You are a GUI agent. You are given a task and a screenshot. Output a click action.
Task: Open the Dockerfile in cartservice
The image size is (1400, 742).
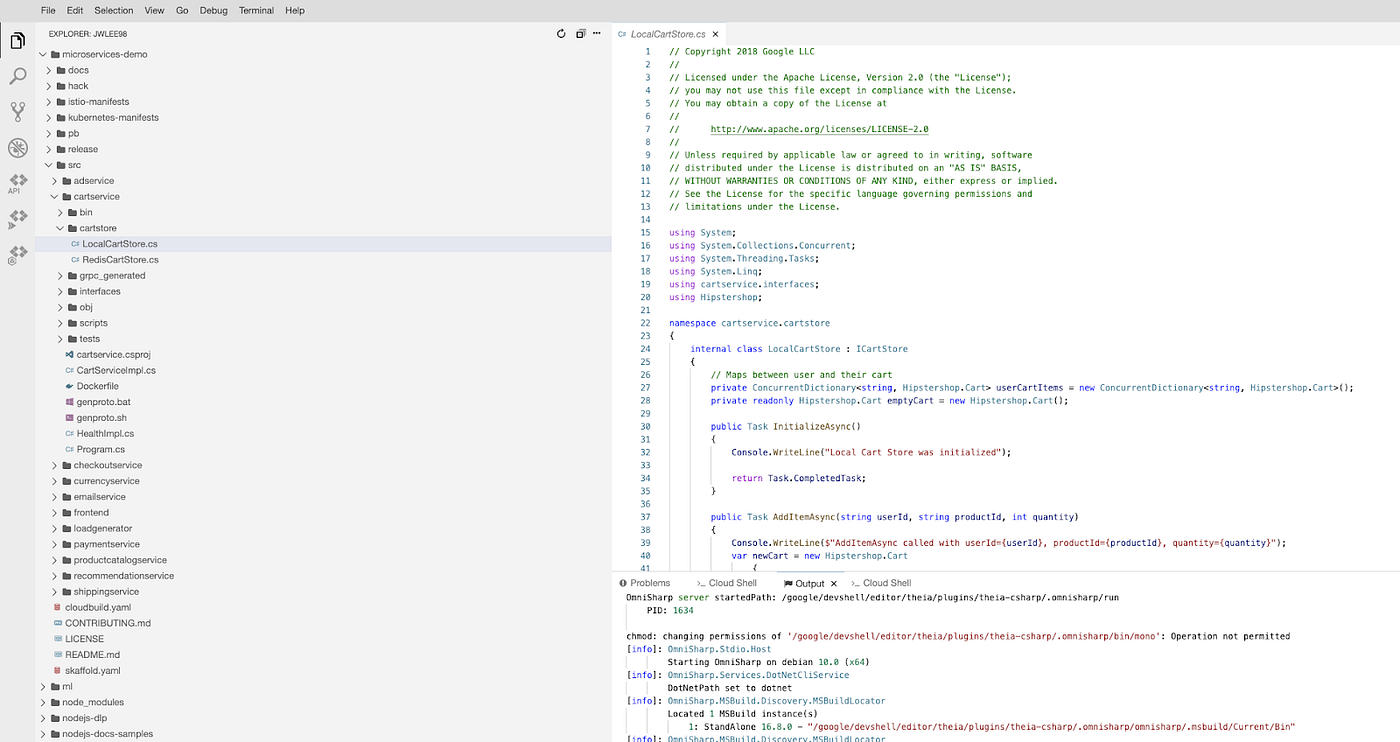(x=98, y=386)
